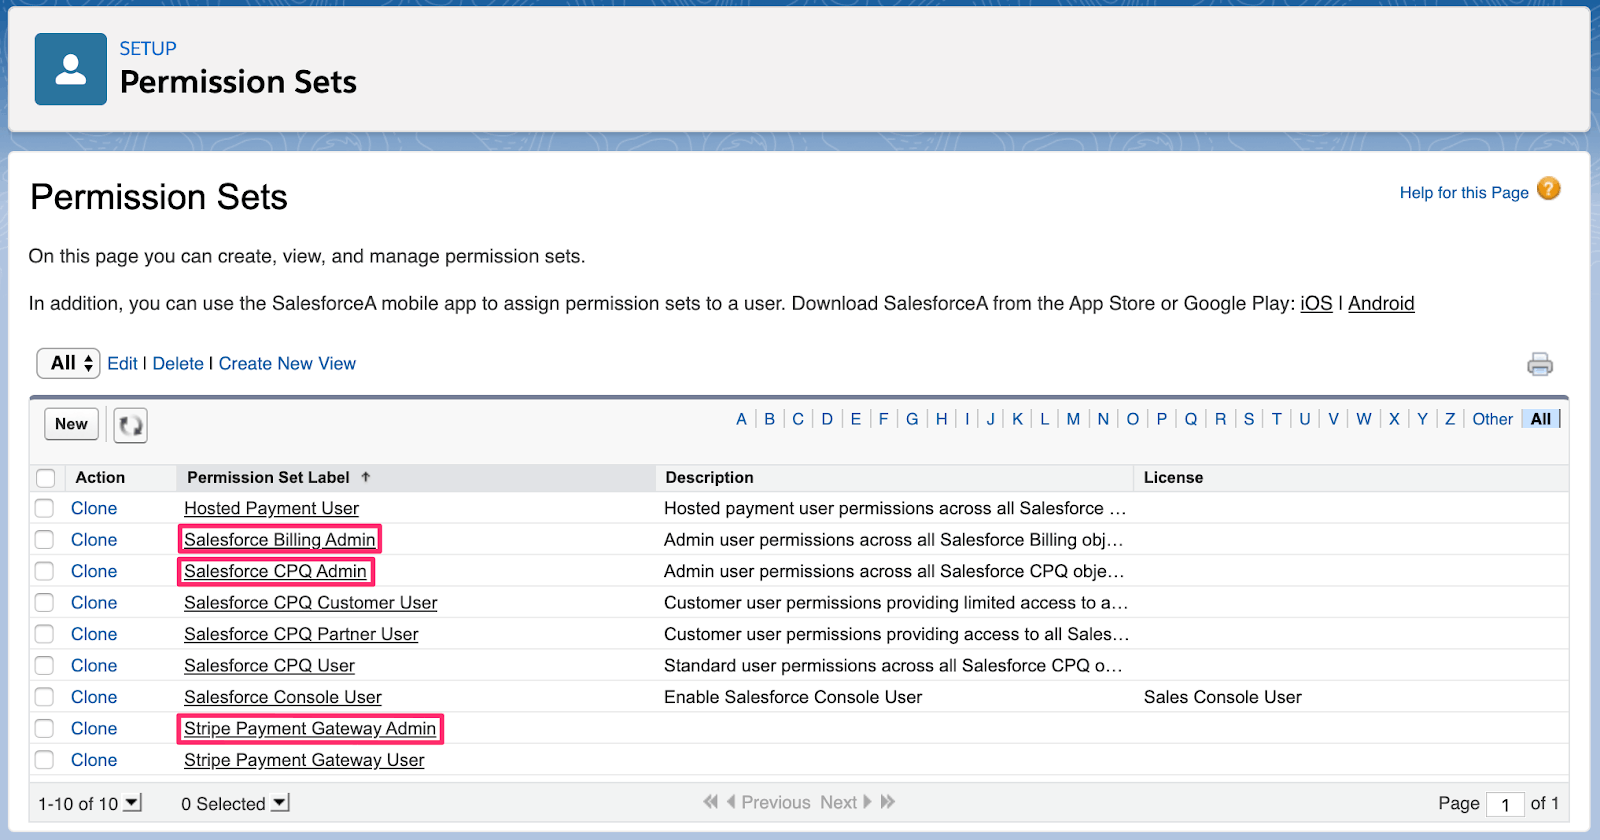The height and width of the screenshot is (840, 1600).
Task: Check the Stripe Payment Gateway User checkbox
Action: 45,760
